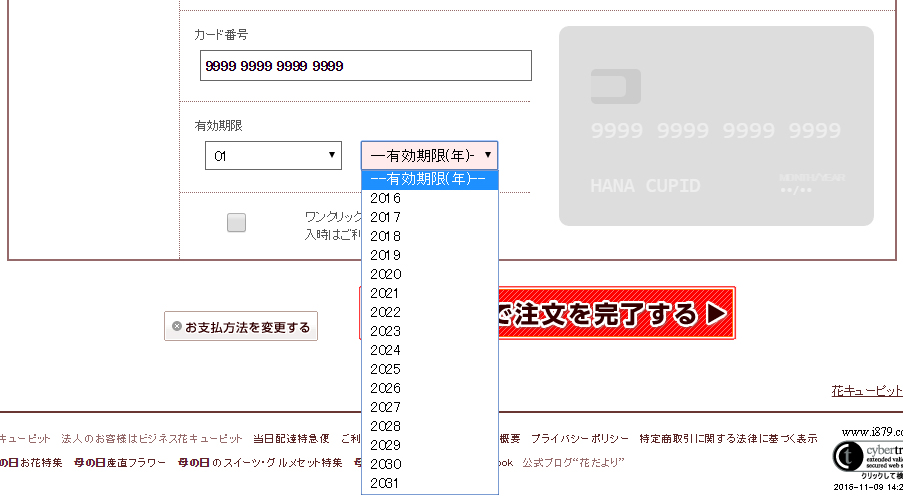Open 母の日のスイーツ・グルメセット特集 link

pos(260,462)
